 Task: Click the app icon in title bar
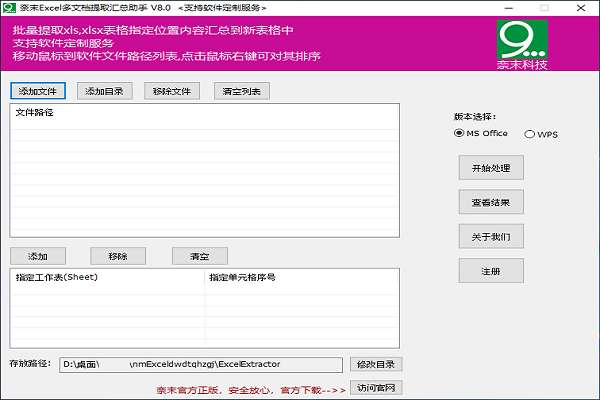pos(8,7)
